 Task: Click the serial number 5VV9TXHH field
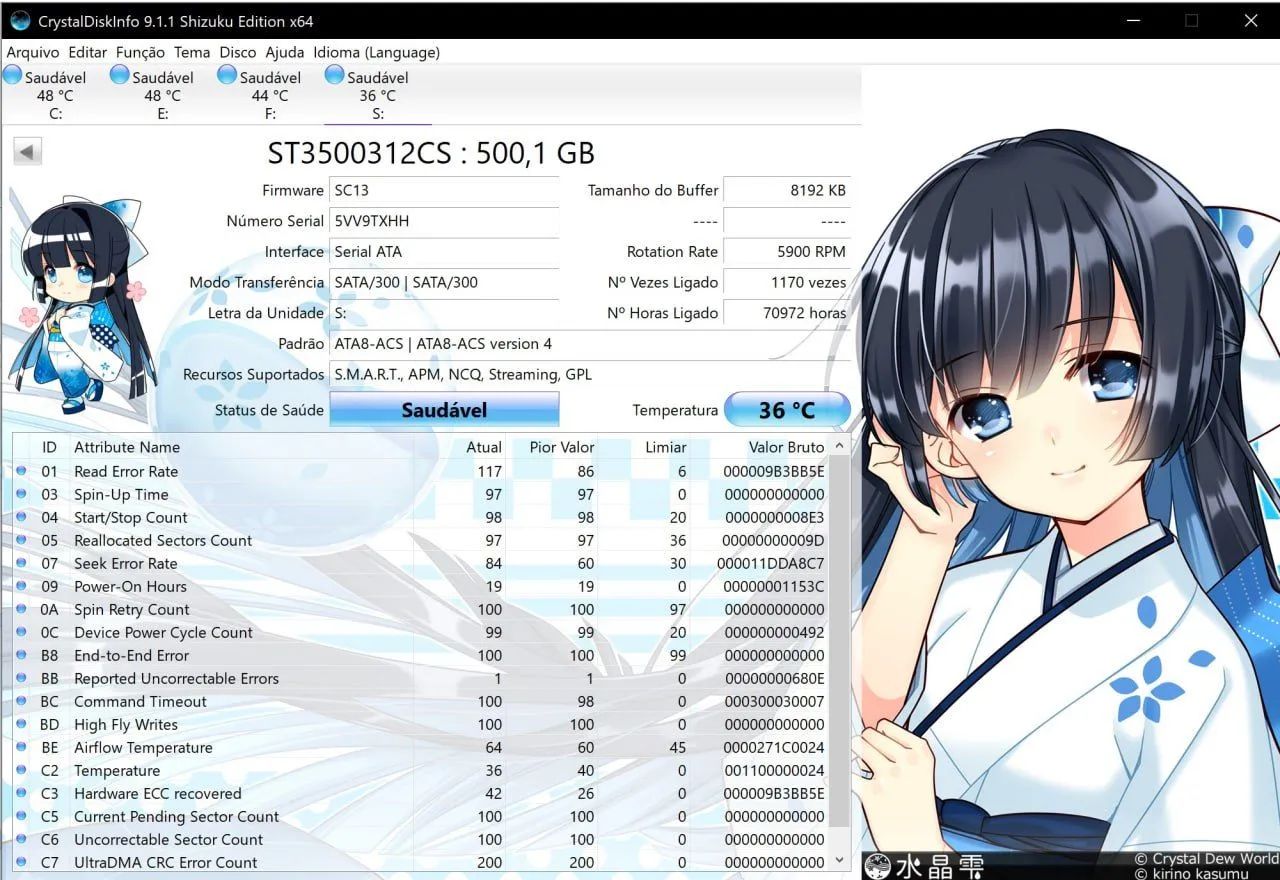pyautogui.click(x=444, y=221)
